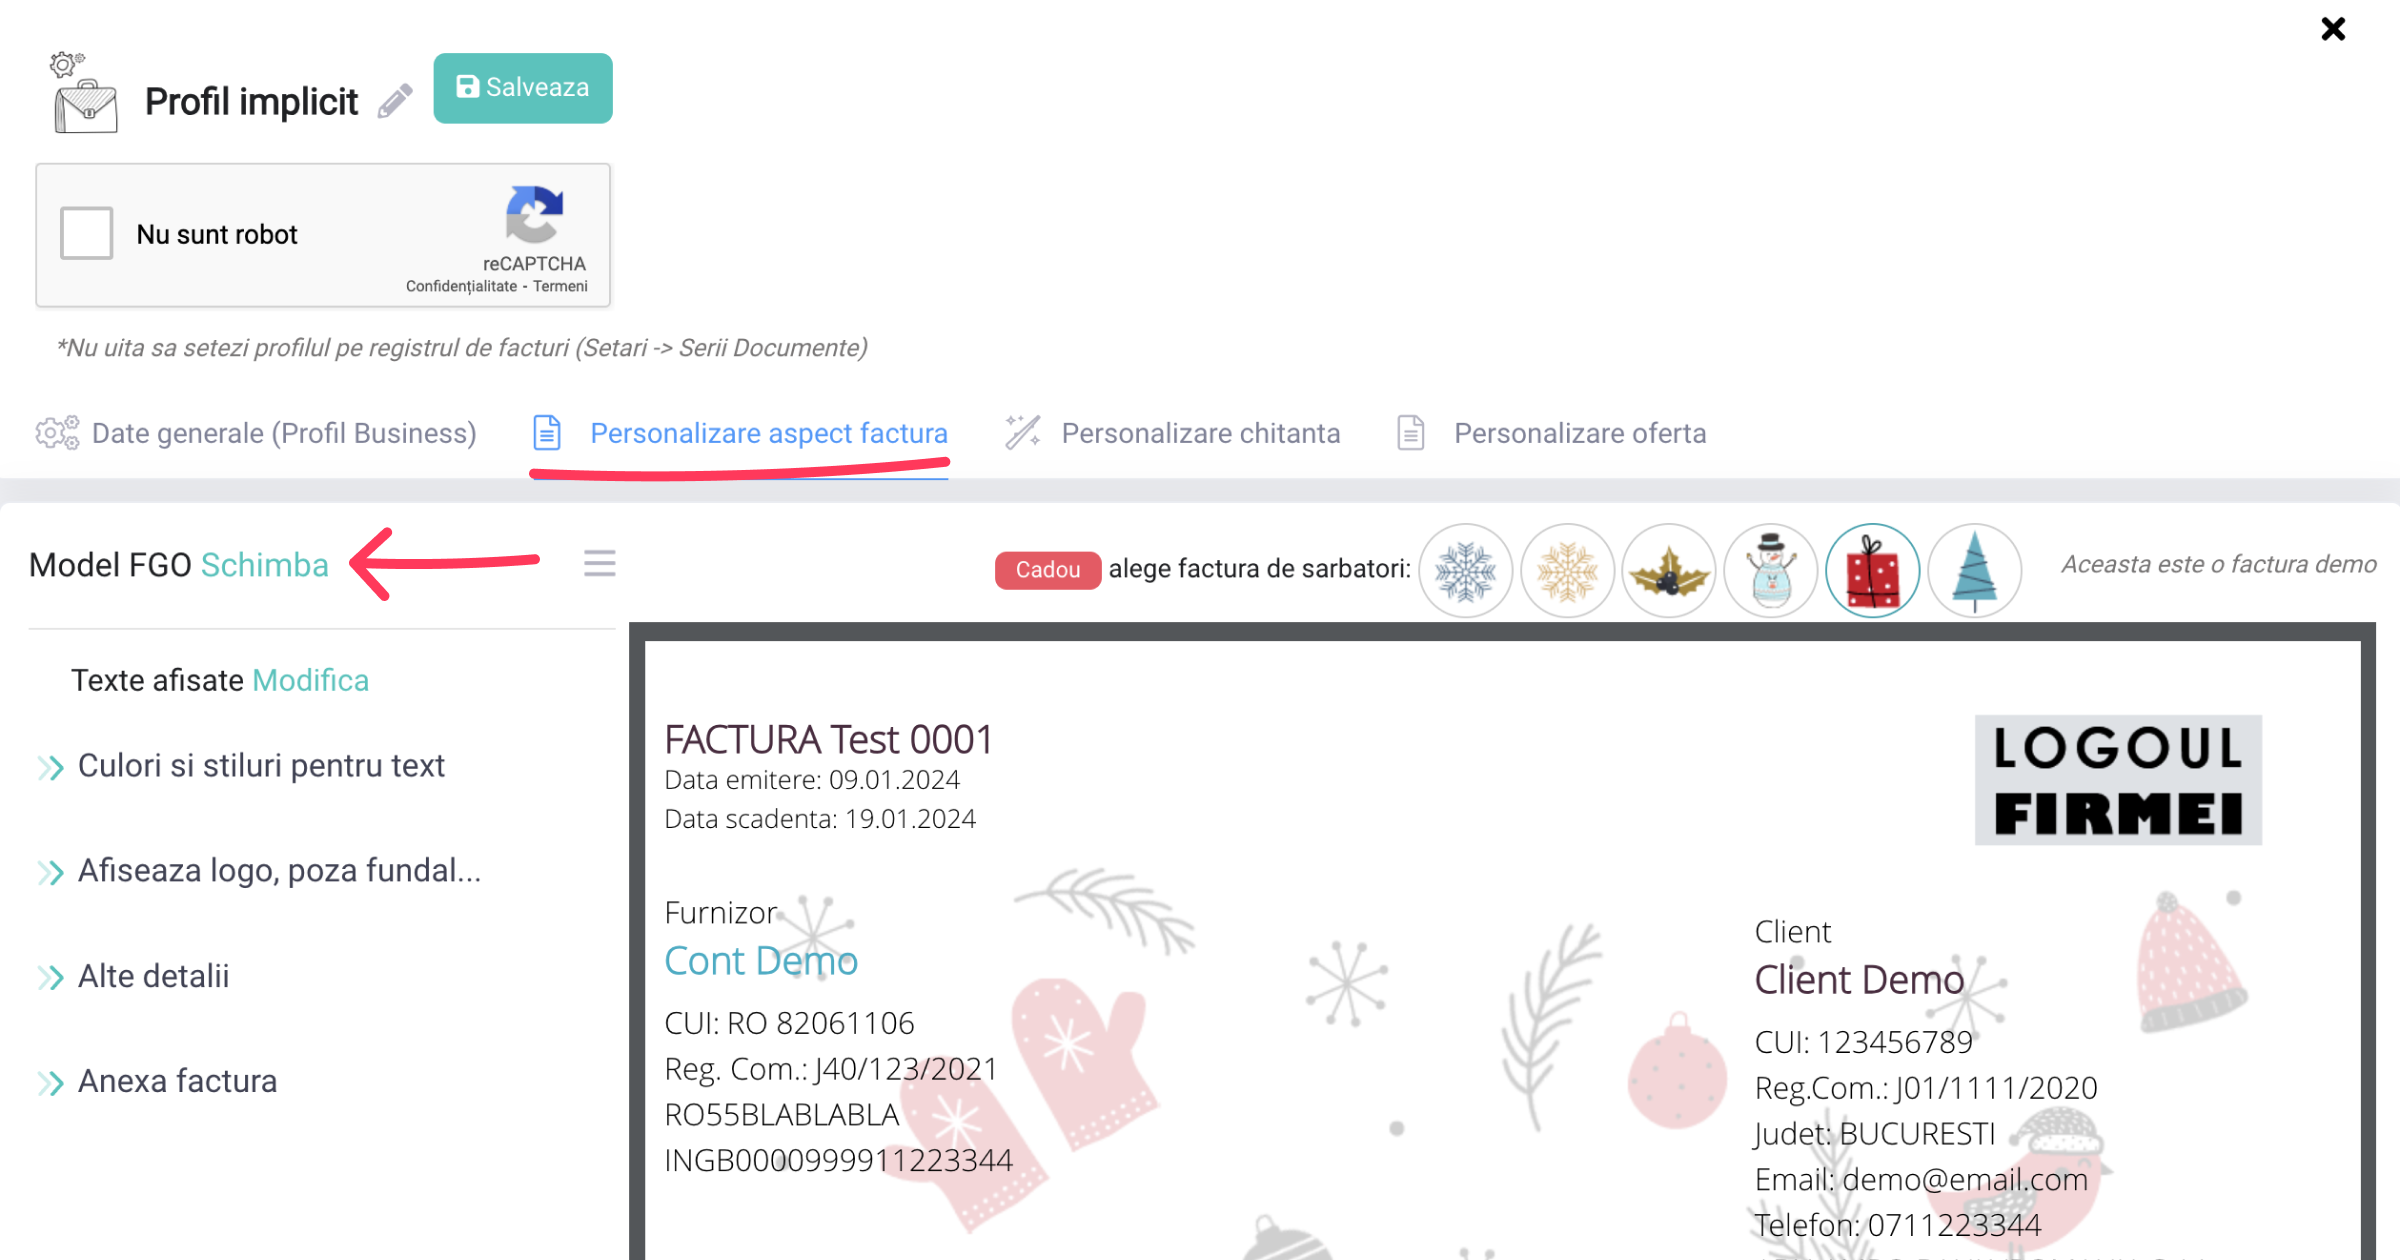This screenshot has width=2400, height=1260.
Task: Select the snowman holiday invoice theme
Action: 1771,571
